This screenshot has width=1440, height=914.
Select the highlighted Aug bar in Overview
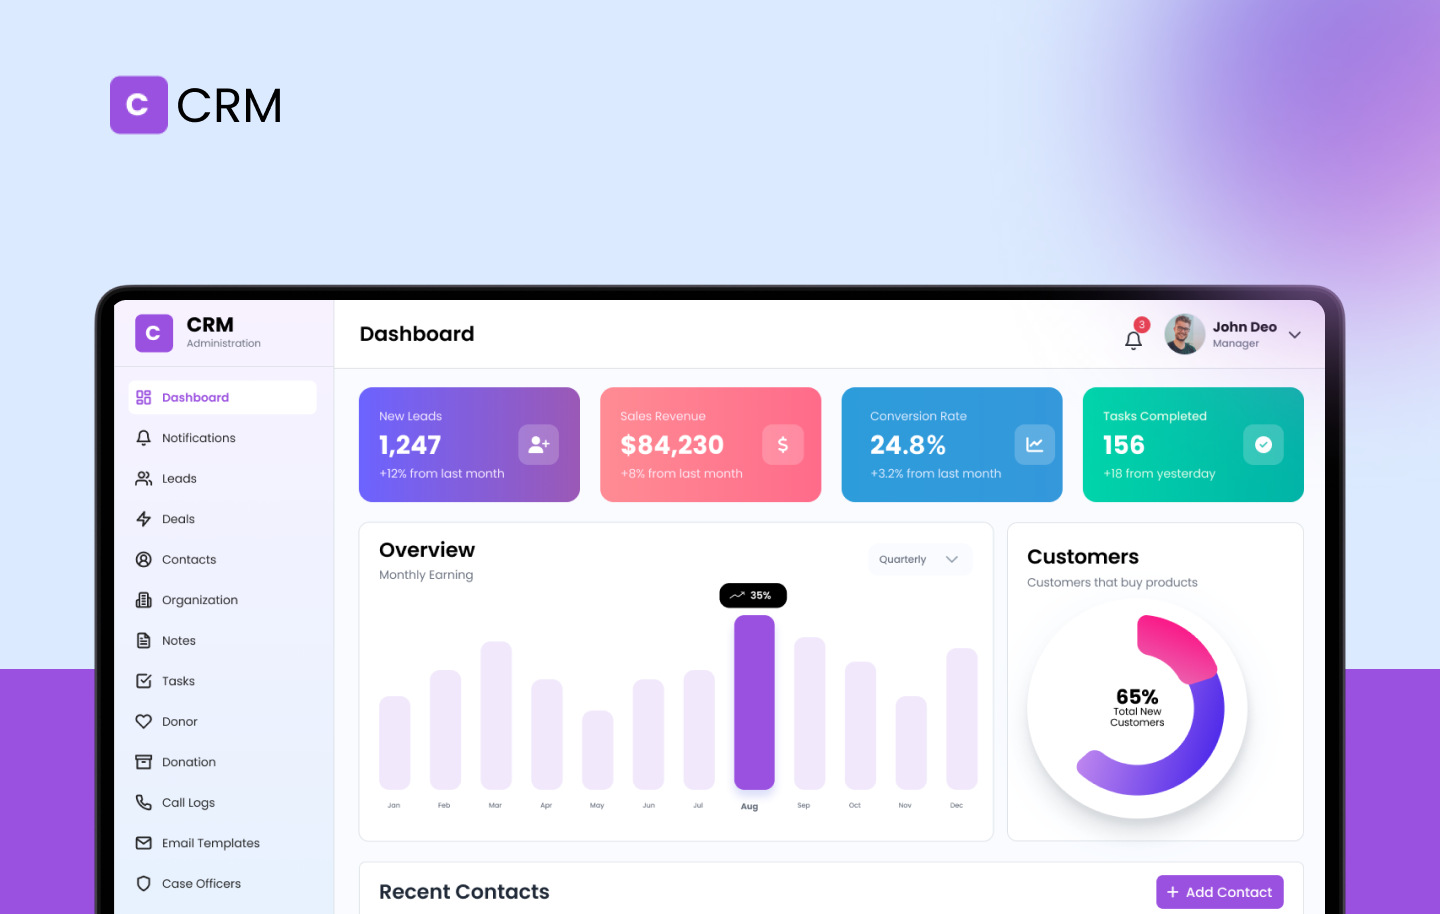point(754,702)
